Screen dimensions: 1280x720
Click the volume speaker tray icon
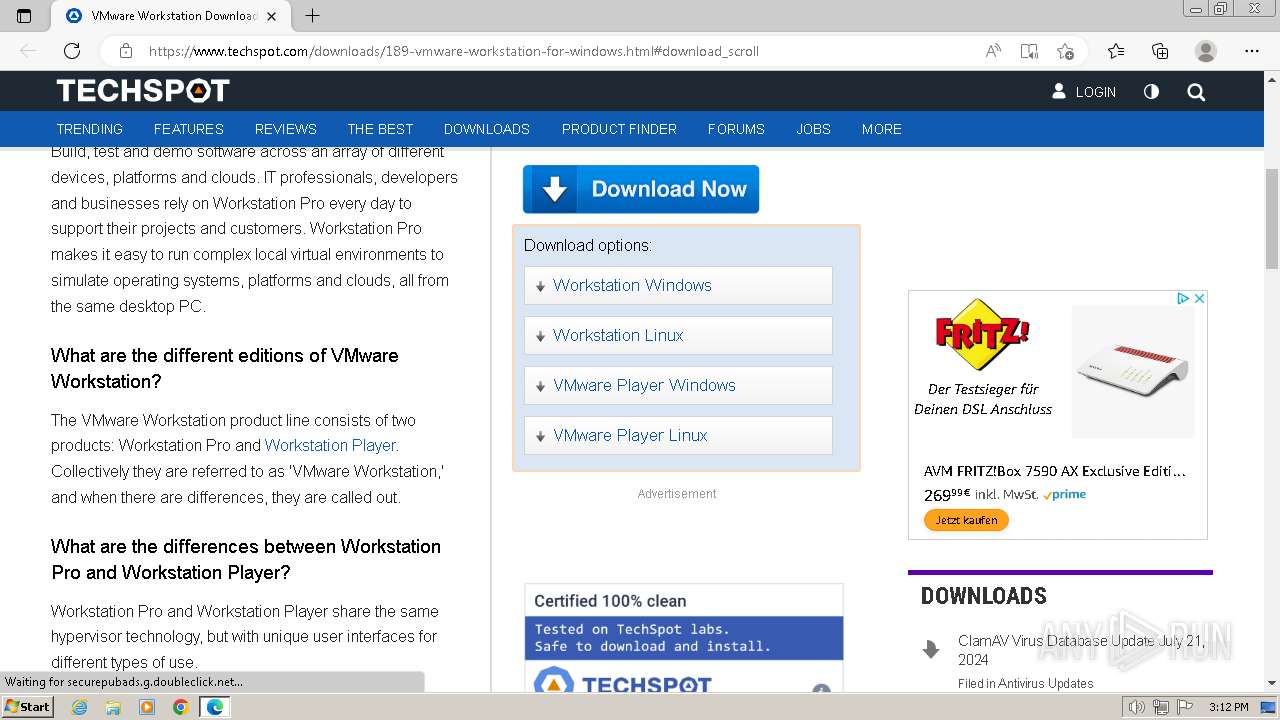[x=1137, y=707]
